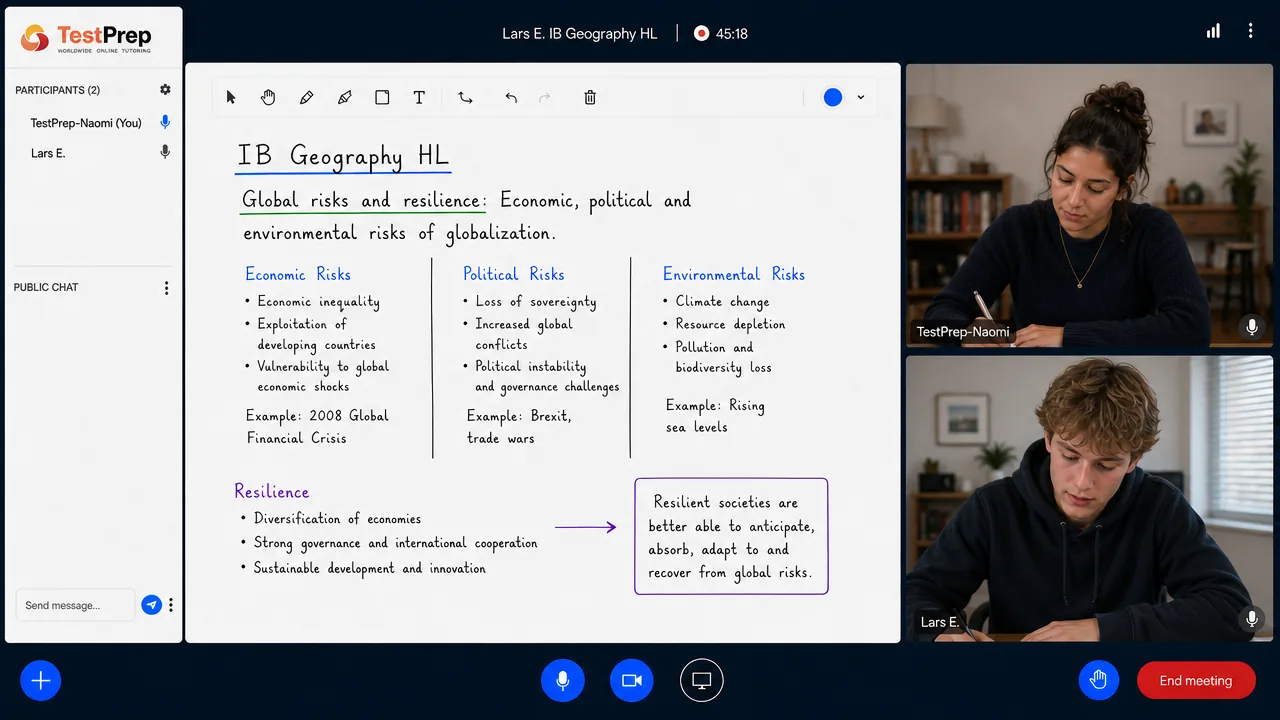Select the highlighter marker tool
The width and height of the screenshot is (1280, 720).
tap(345, 97)
